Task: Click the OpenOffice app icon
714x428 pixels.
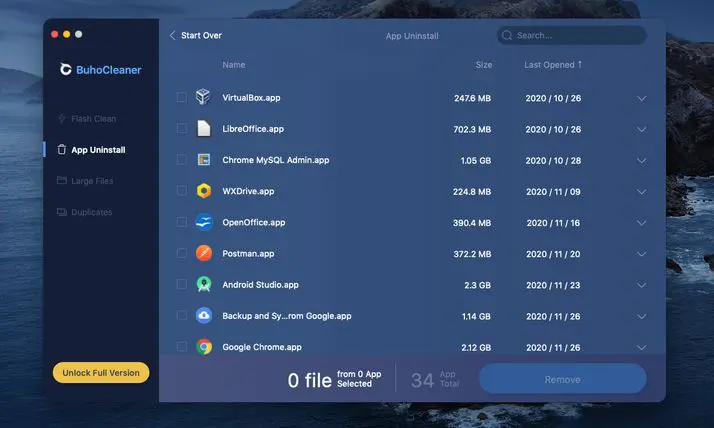Action: point(204,222)
